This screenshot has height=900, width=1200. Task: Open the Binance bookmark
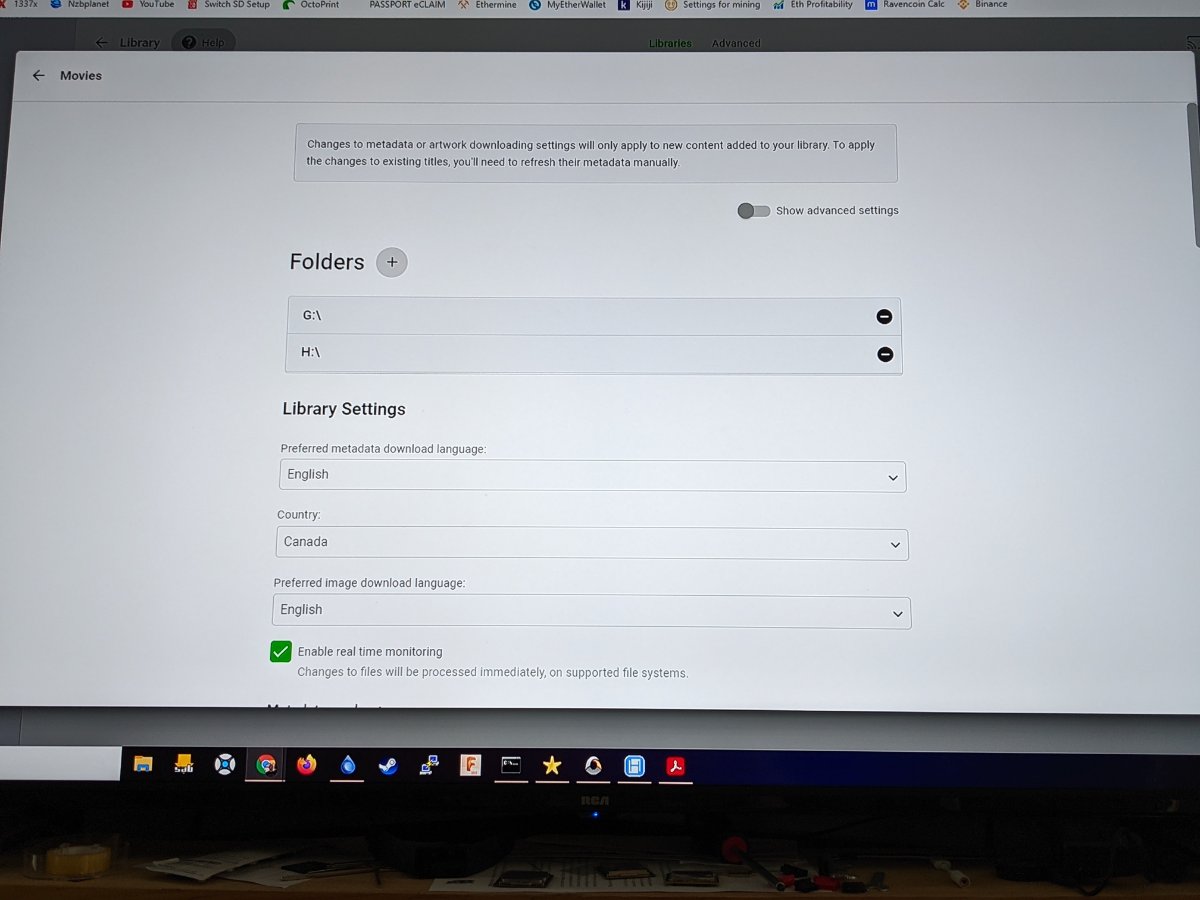tap(983, 5)
